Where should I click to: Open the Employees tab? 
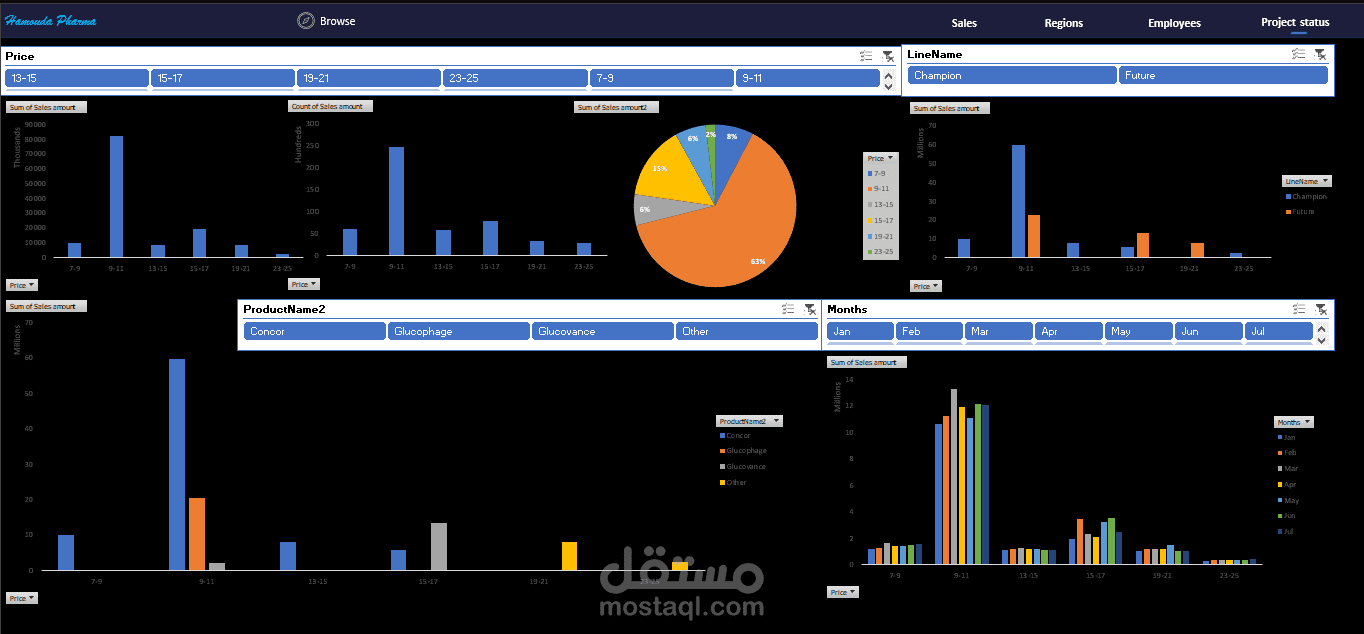point(1174,23)
